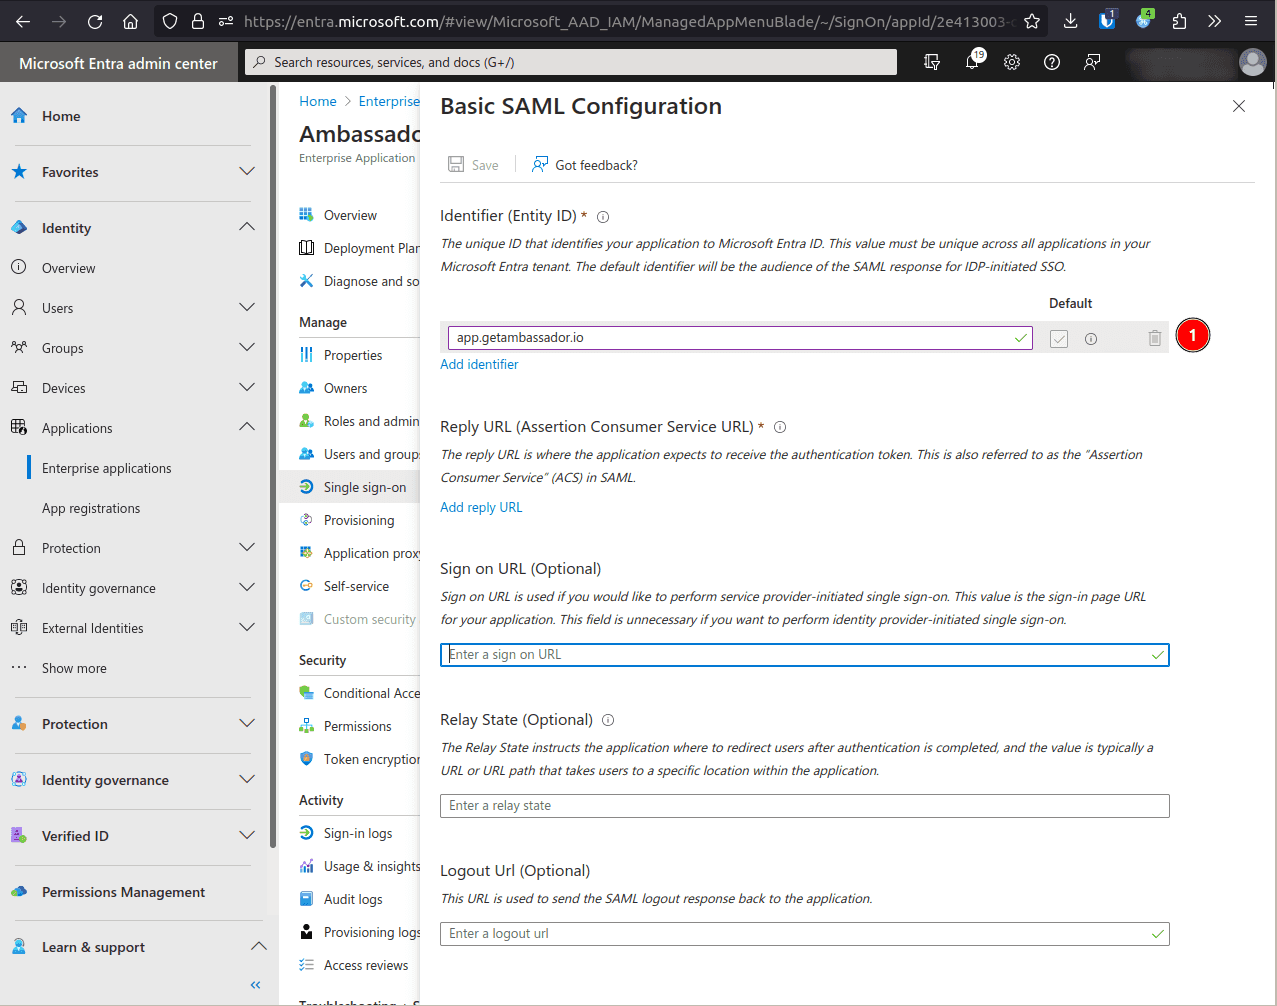Click Show more in left navigation
The width and height of the screenshot is (1277, 1006).
pos(74,668)
